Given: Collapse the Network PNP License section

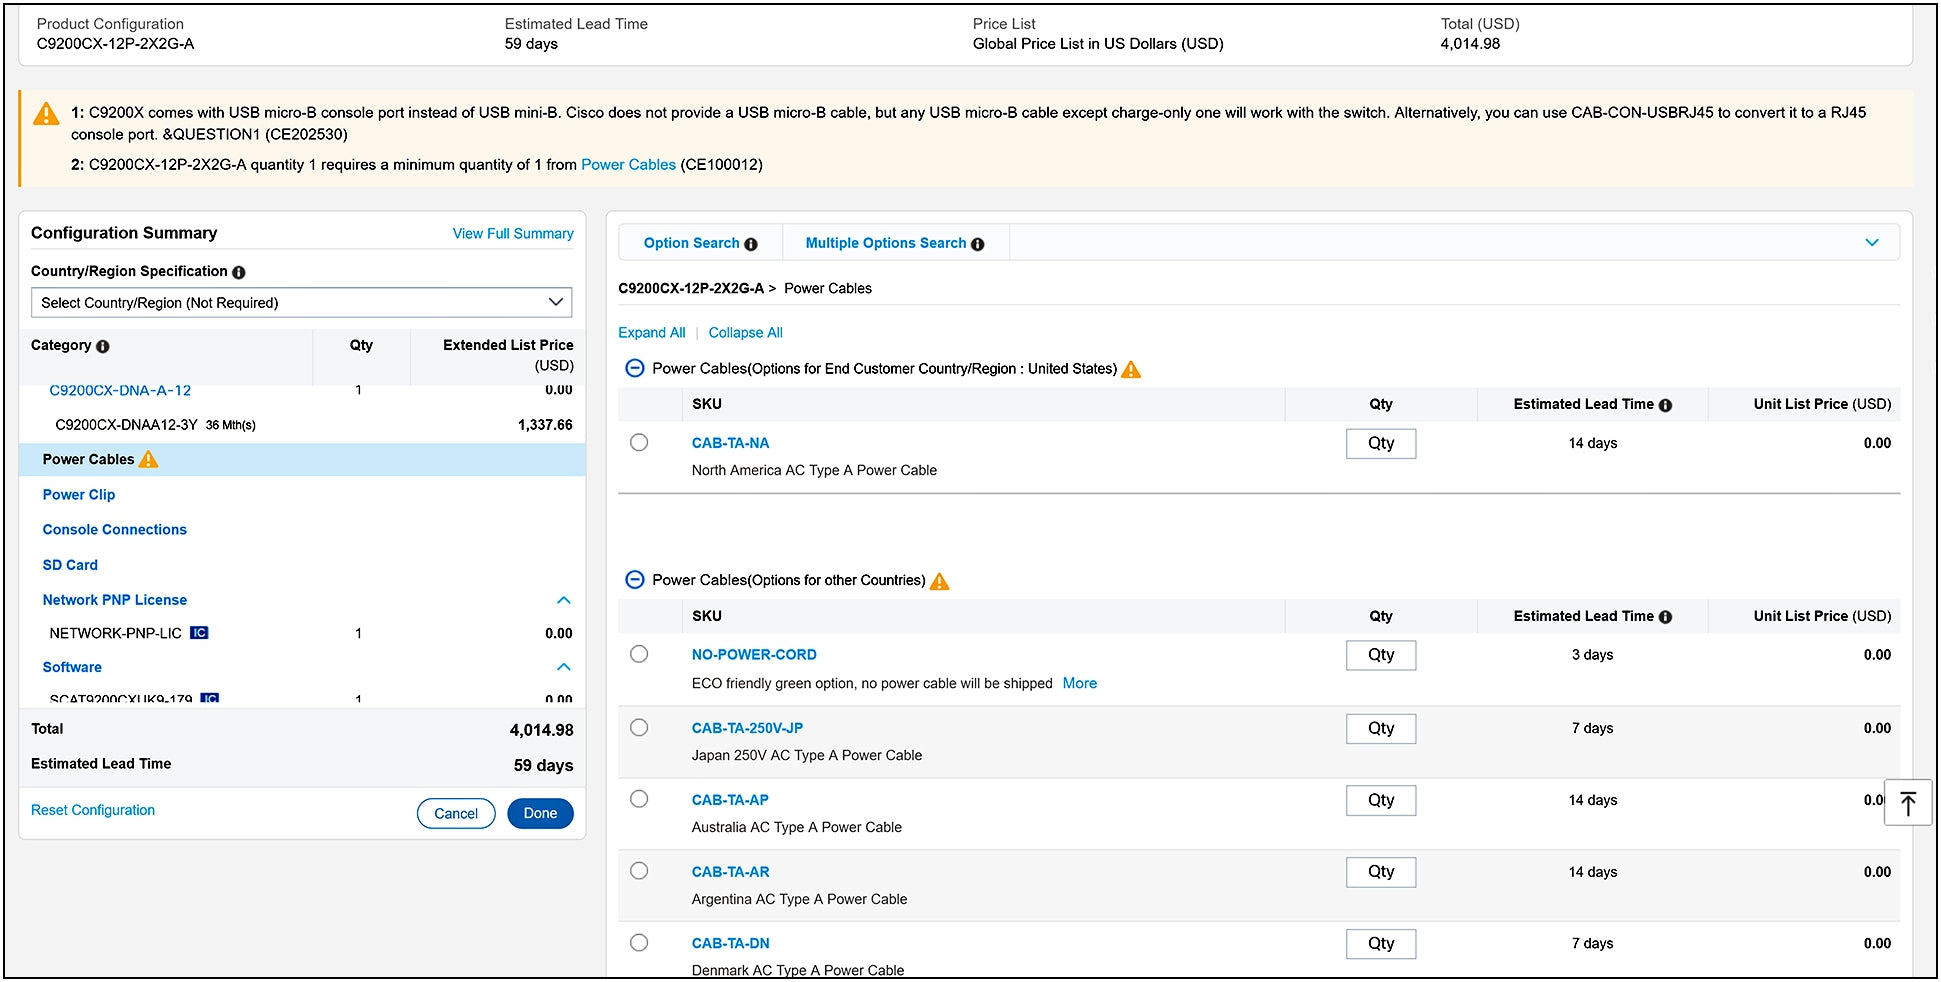Looking at the screenshot, I should click(563, 600).
